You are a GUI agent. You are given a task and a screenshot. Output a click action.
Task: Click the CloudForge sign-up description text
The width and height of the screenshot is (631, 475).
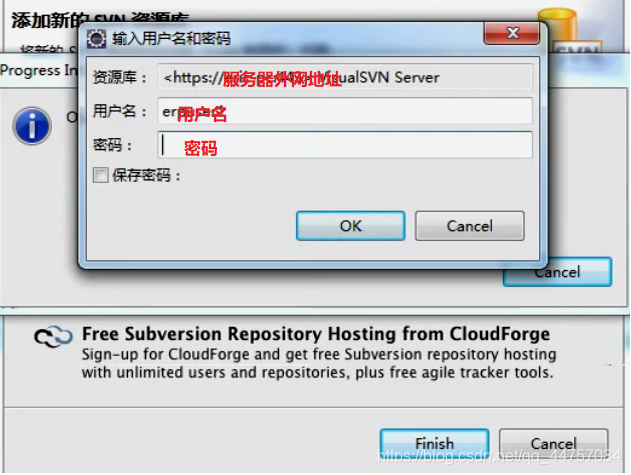pyautogui.click(x=319, y=363)
